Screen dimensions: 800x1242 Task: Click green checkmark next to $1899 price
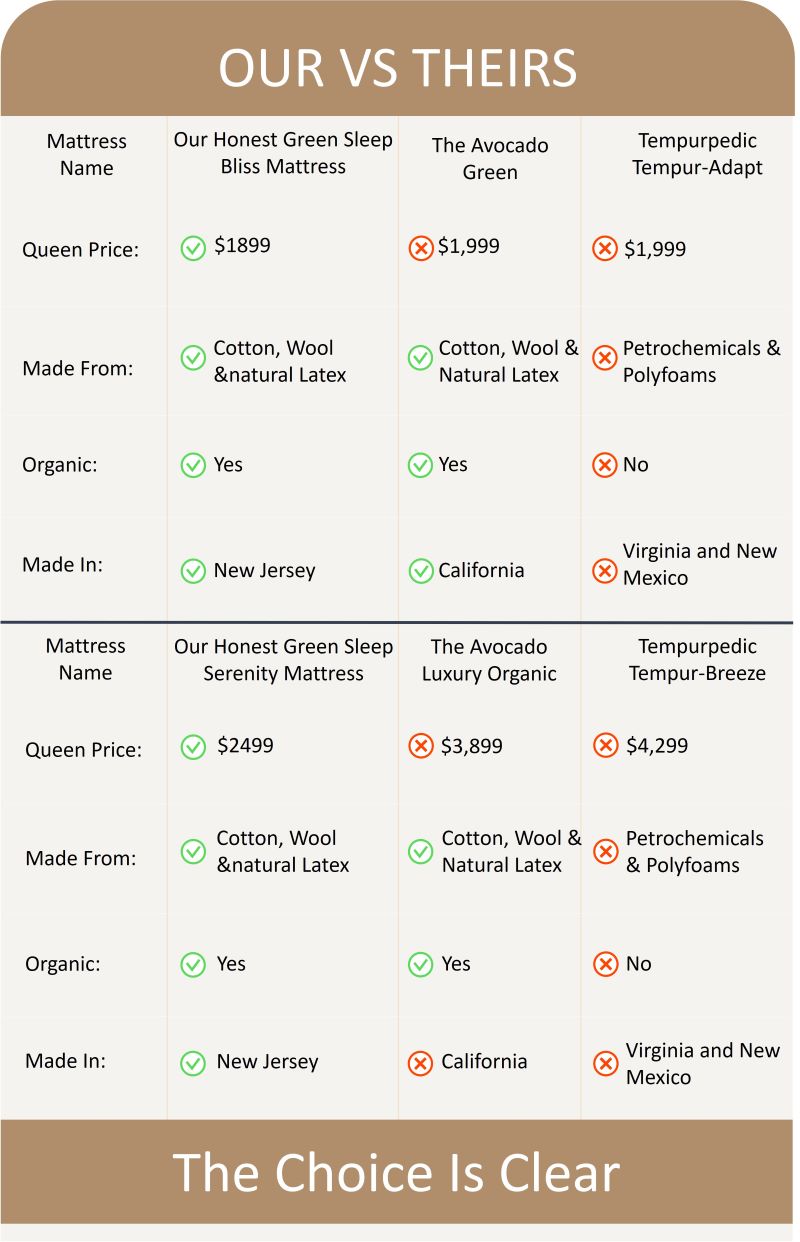(x=193, y=248)
